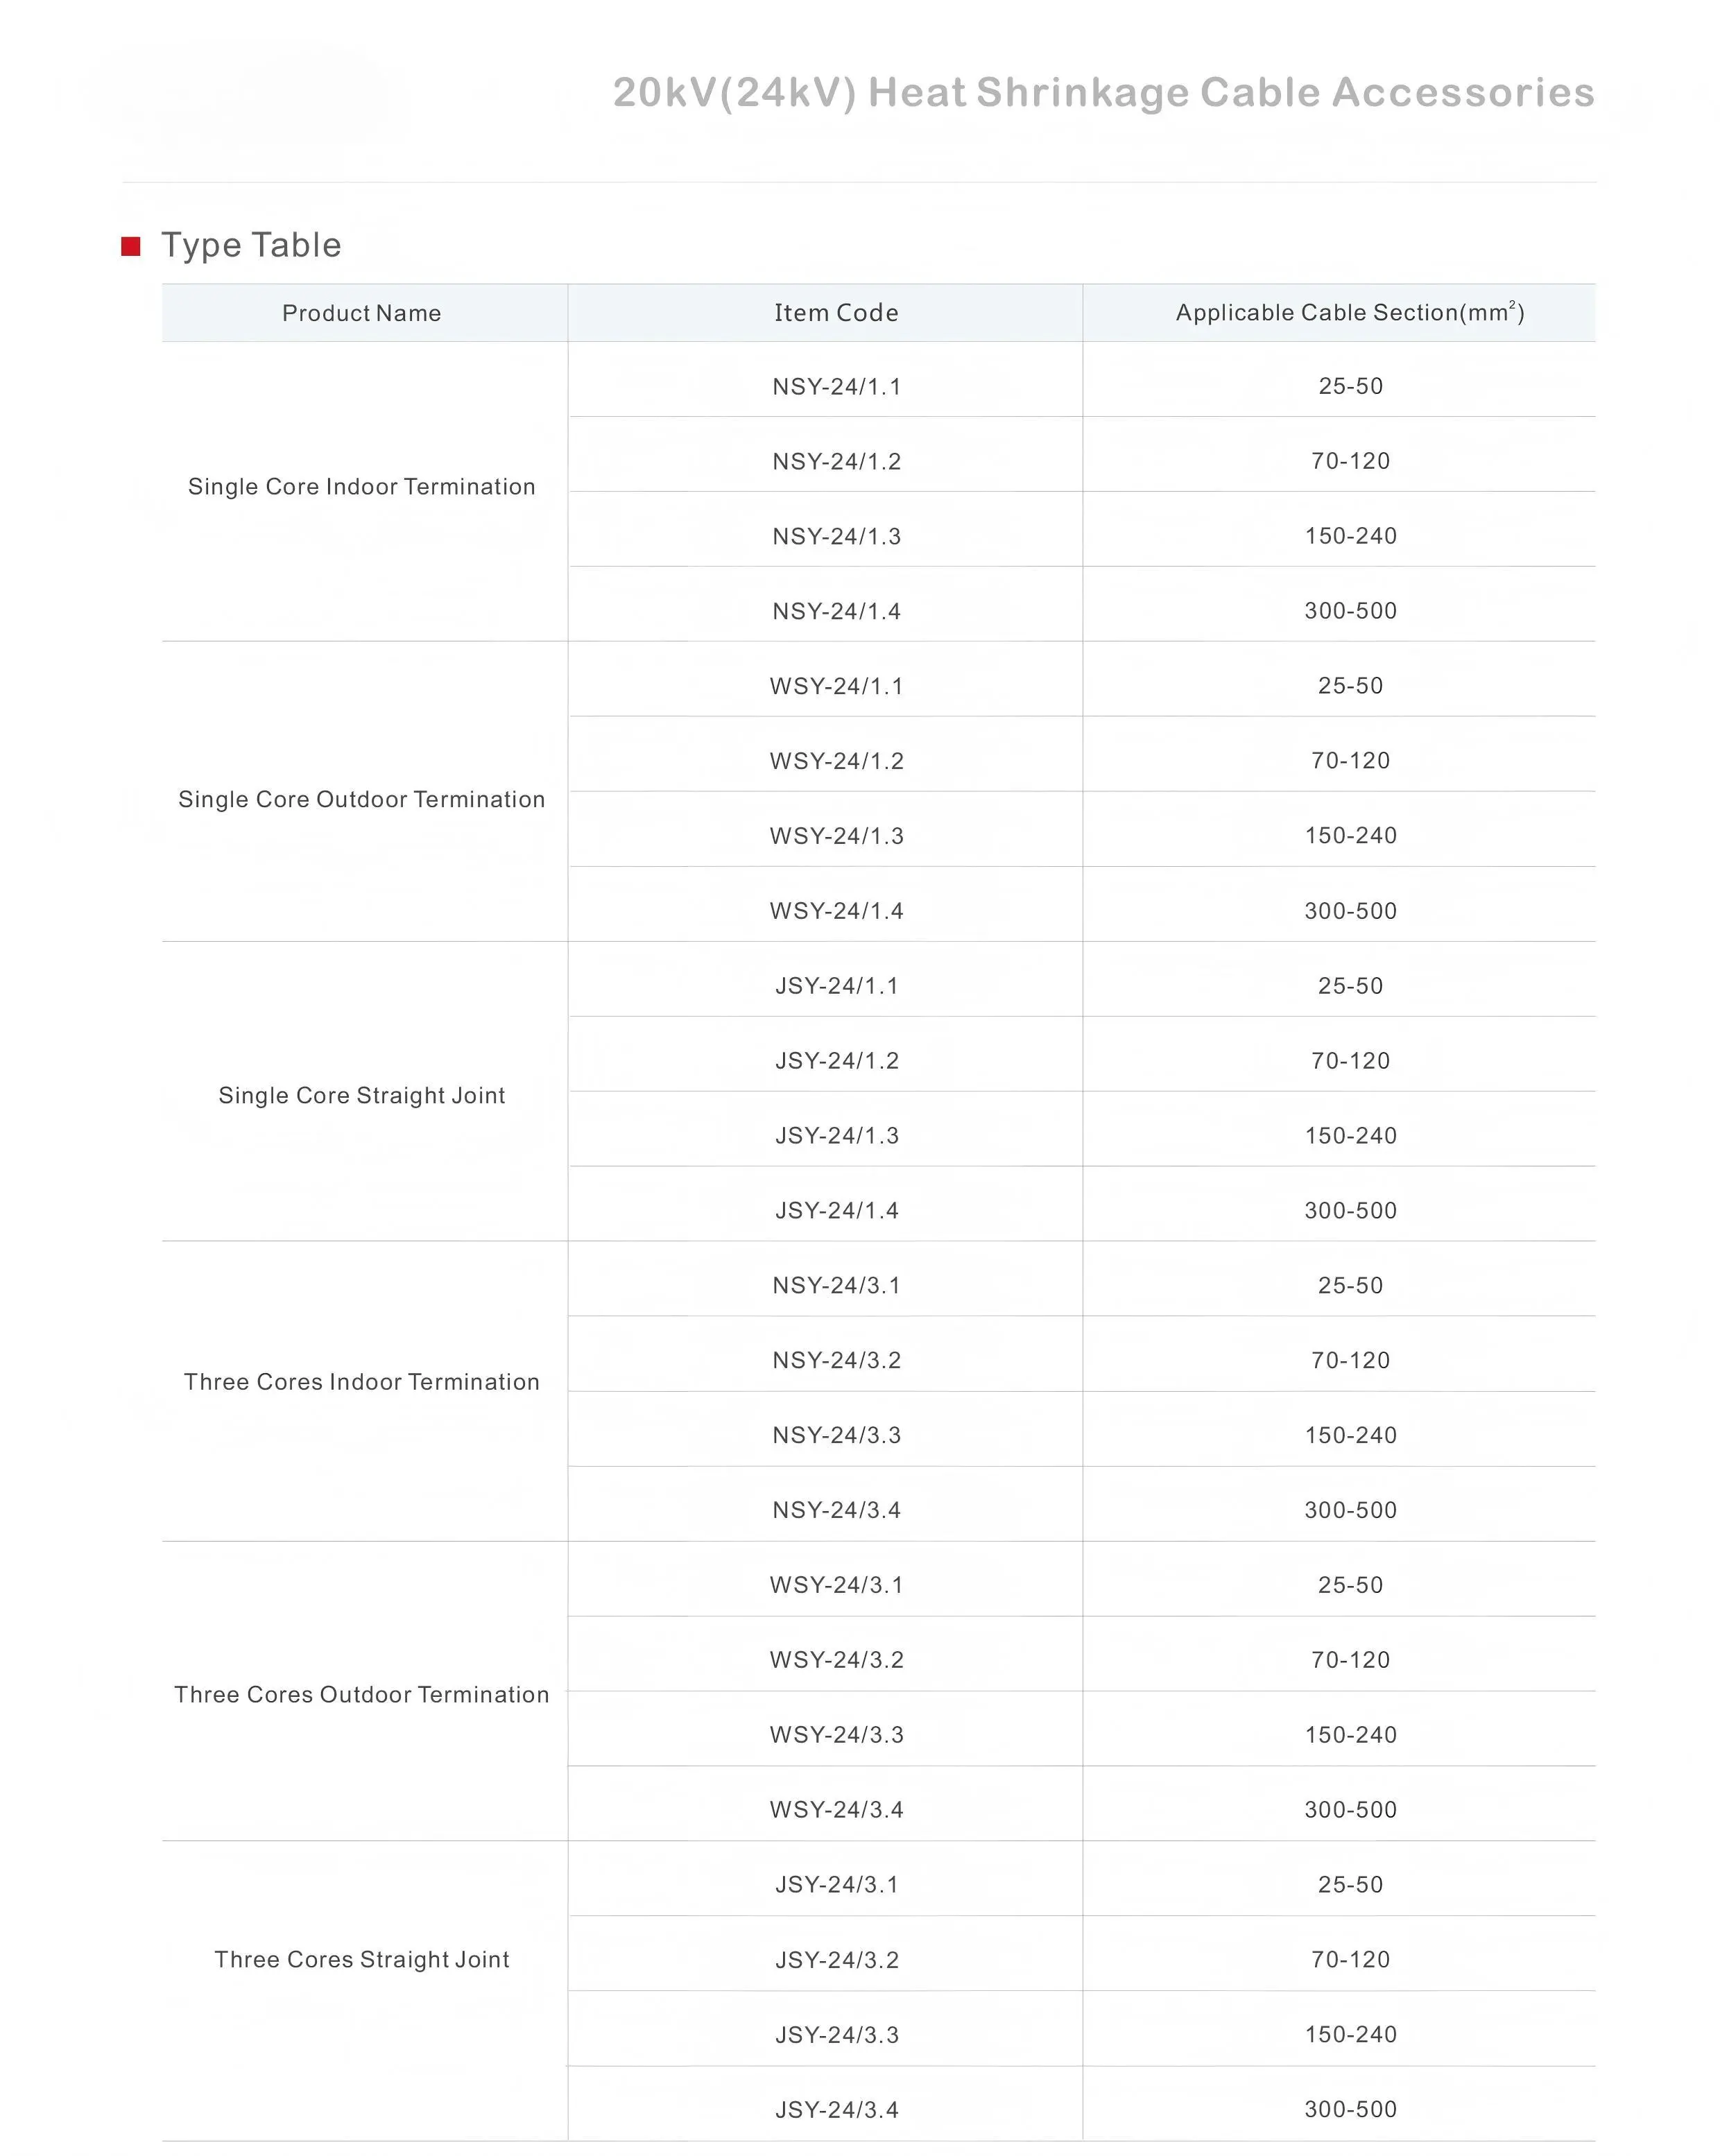Click the 150-240 value in JSY-24/1.3 row
The width and height of the screenshot is (1720, 2156).
click(x=1350, y=1137)
